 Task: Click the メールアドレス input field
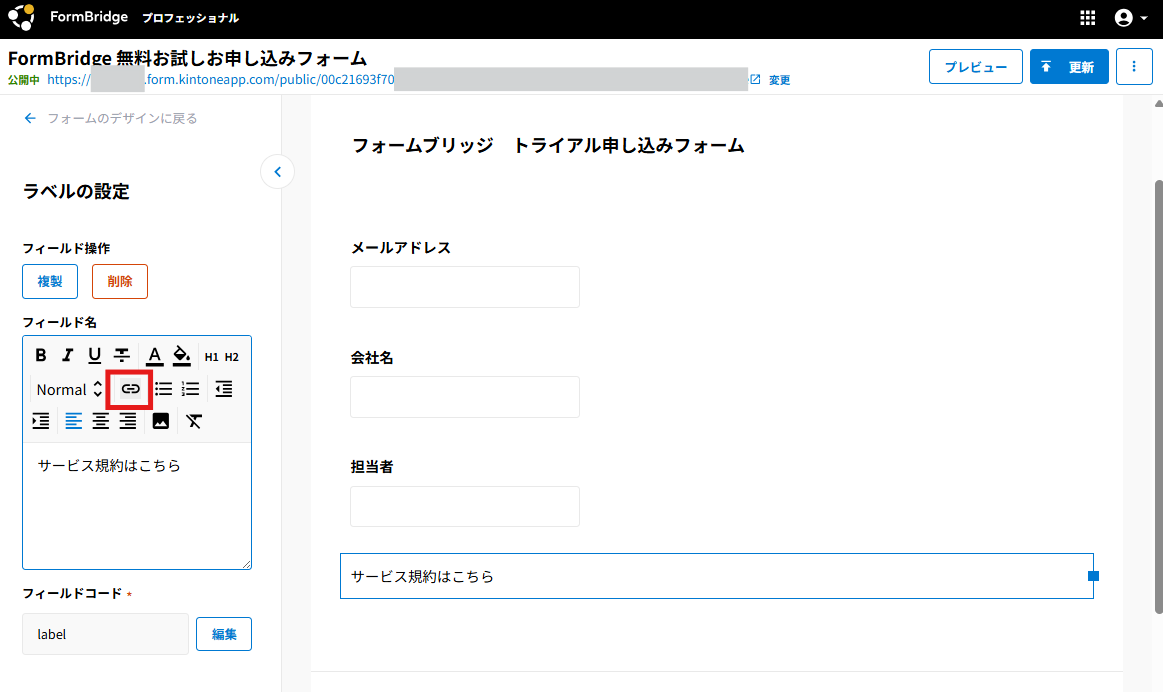pos(465,287)
